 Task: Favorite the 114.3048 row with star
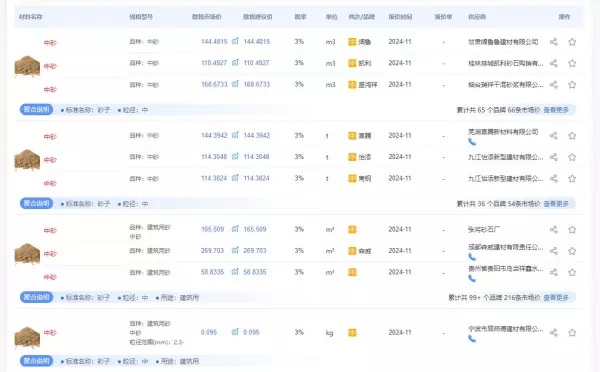pos(572,157)
